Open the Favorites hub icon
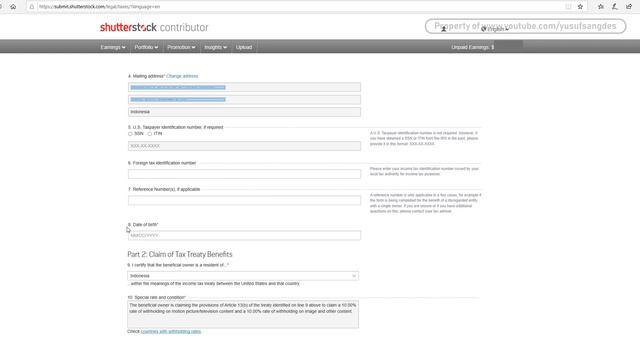The width and height of the screenshot is (640, 360). [601, 7]
